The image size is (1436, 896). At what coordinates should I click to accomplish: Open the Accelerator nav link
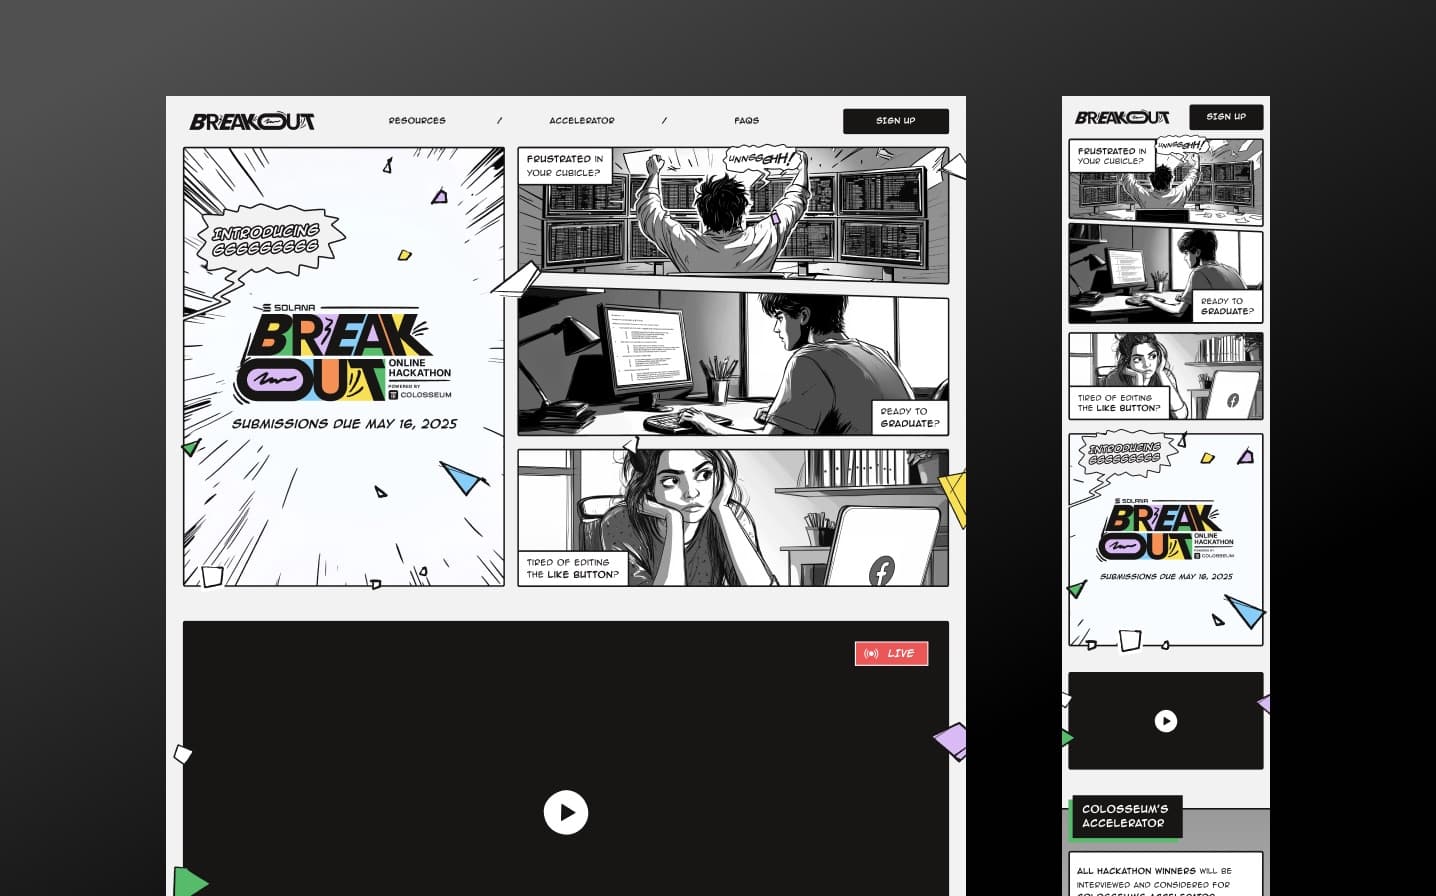pyautogui.click(x=582, y=121)
